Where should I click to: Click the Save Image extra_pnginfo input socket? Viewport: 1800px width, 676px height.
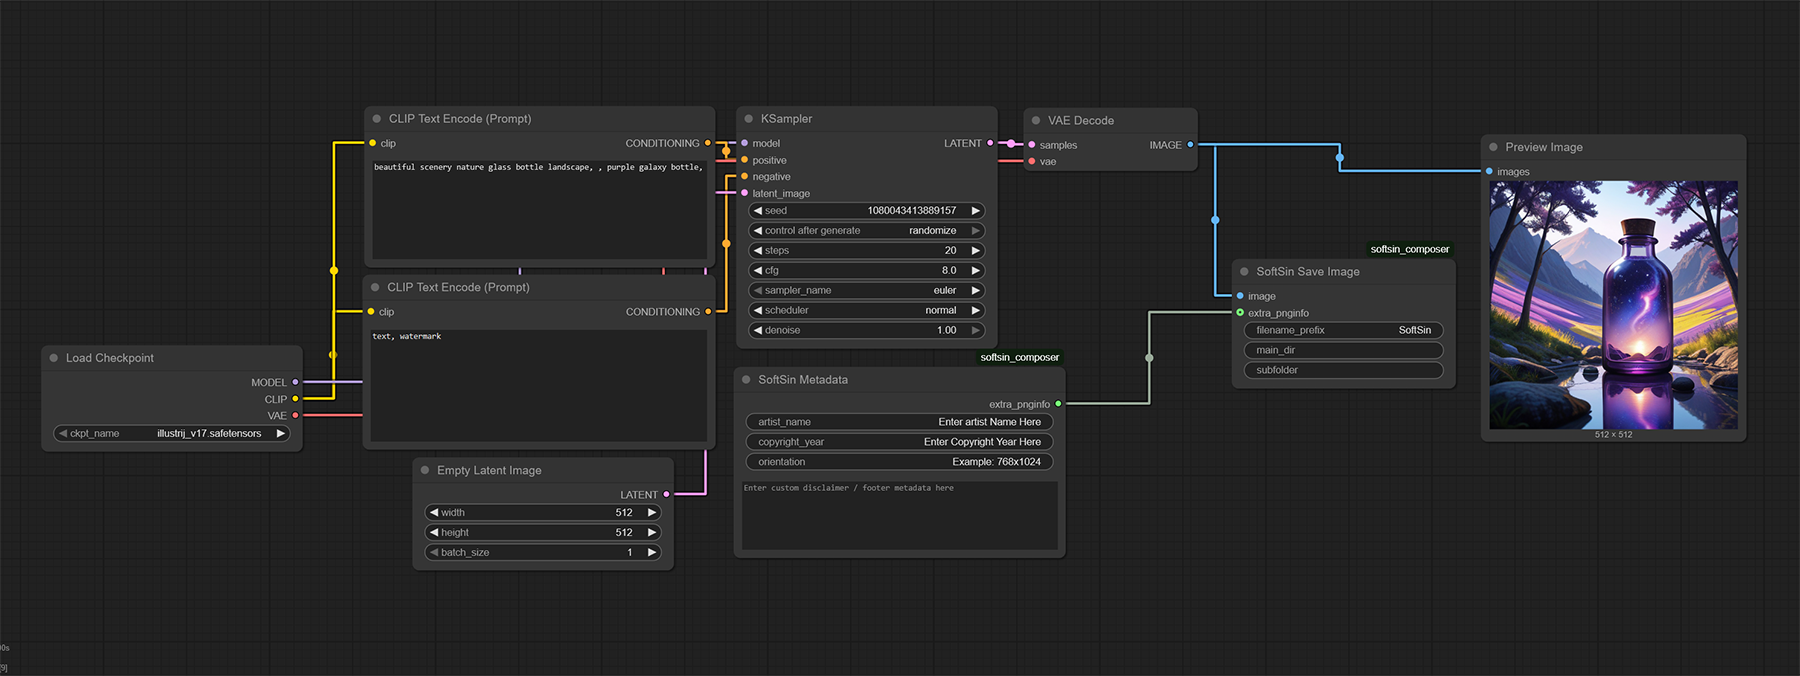(1240, 313)
